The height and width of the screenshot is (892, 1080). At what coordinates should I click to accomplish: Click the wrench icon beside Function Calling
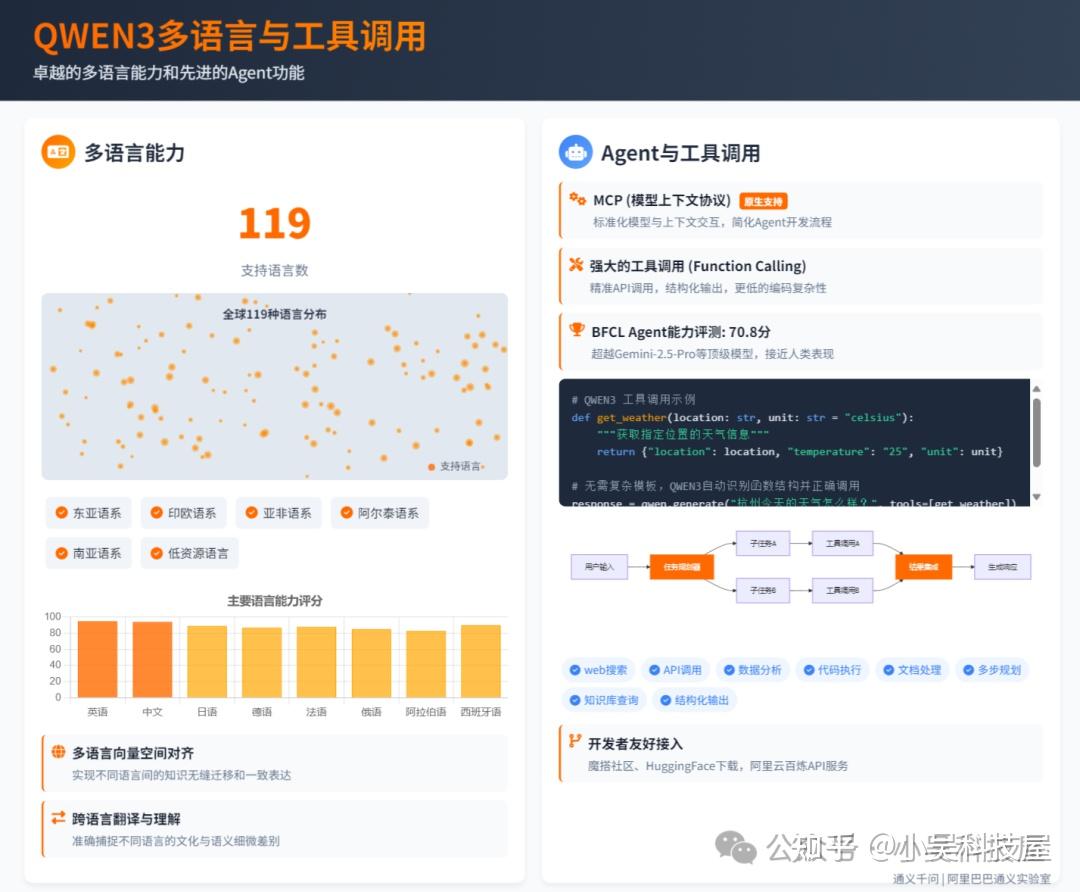coord(578,267)
